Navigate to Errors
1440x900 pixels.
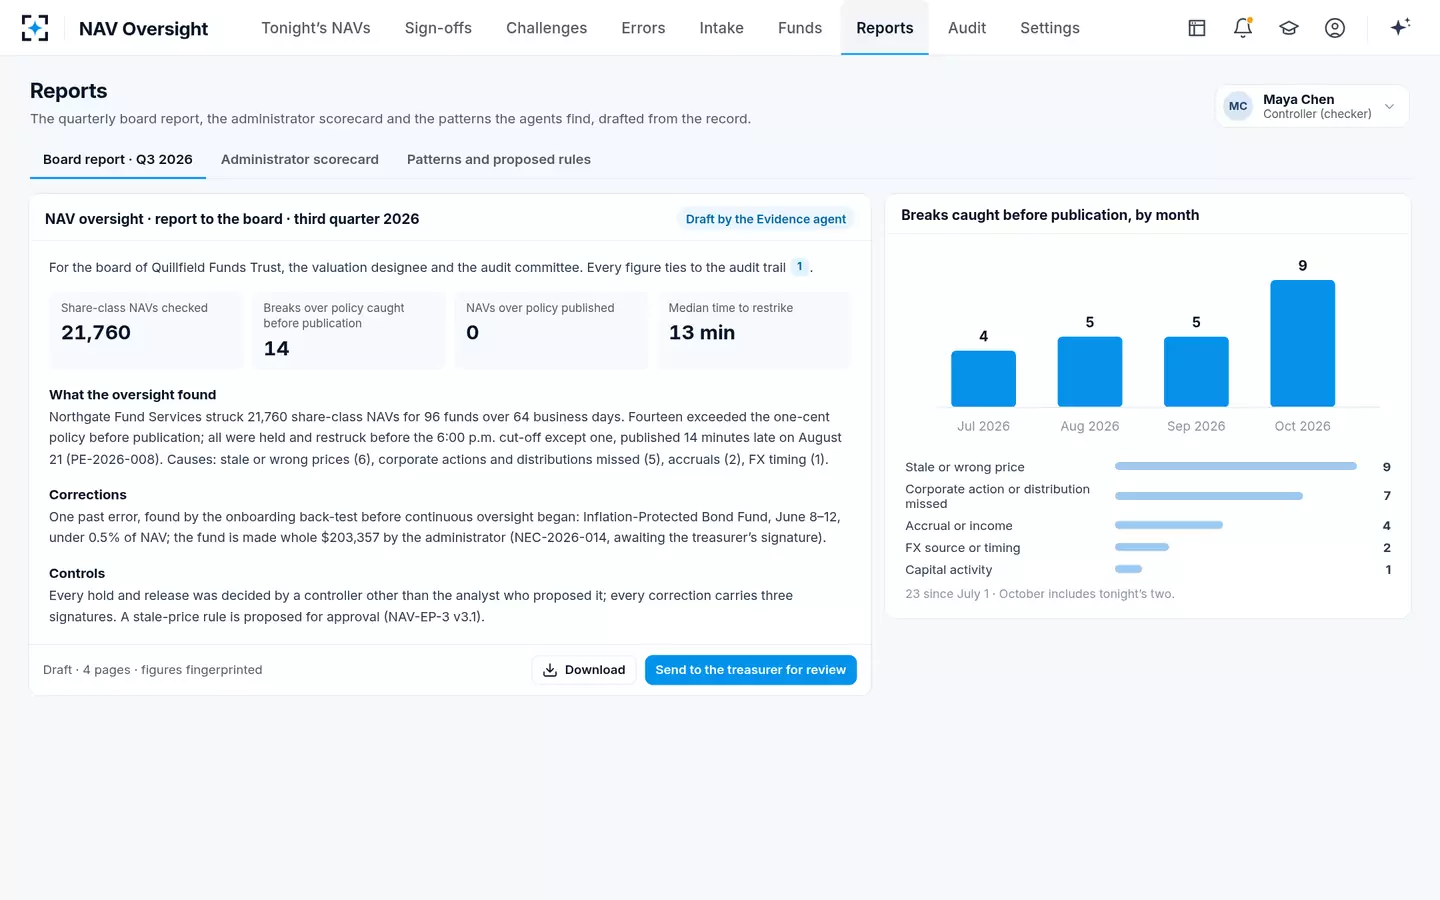[643, 28]
